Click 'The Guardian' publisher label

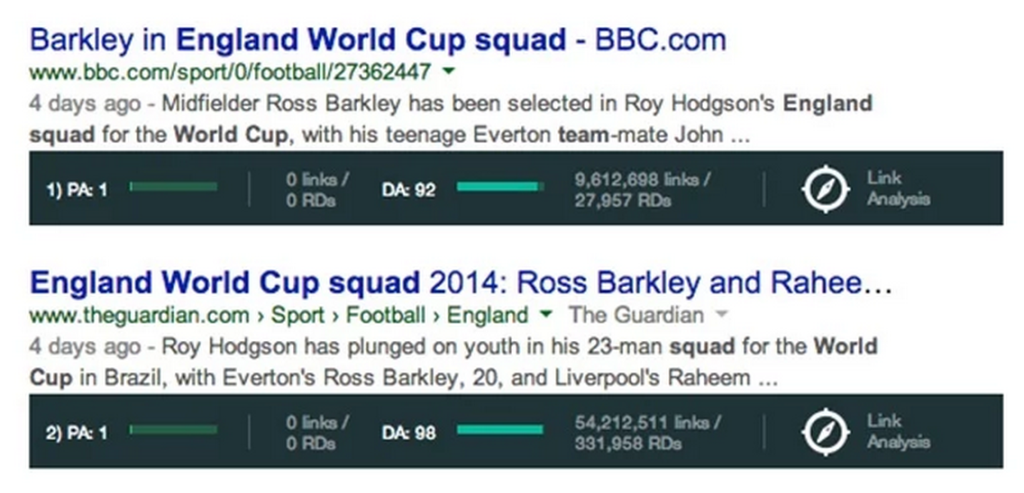[636, 315]
